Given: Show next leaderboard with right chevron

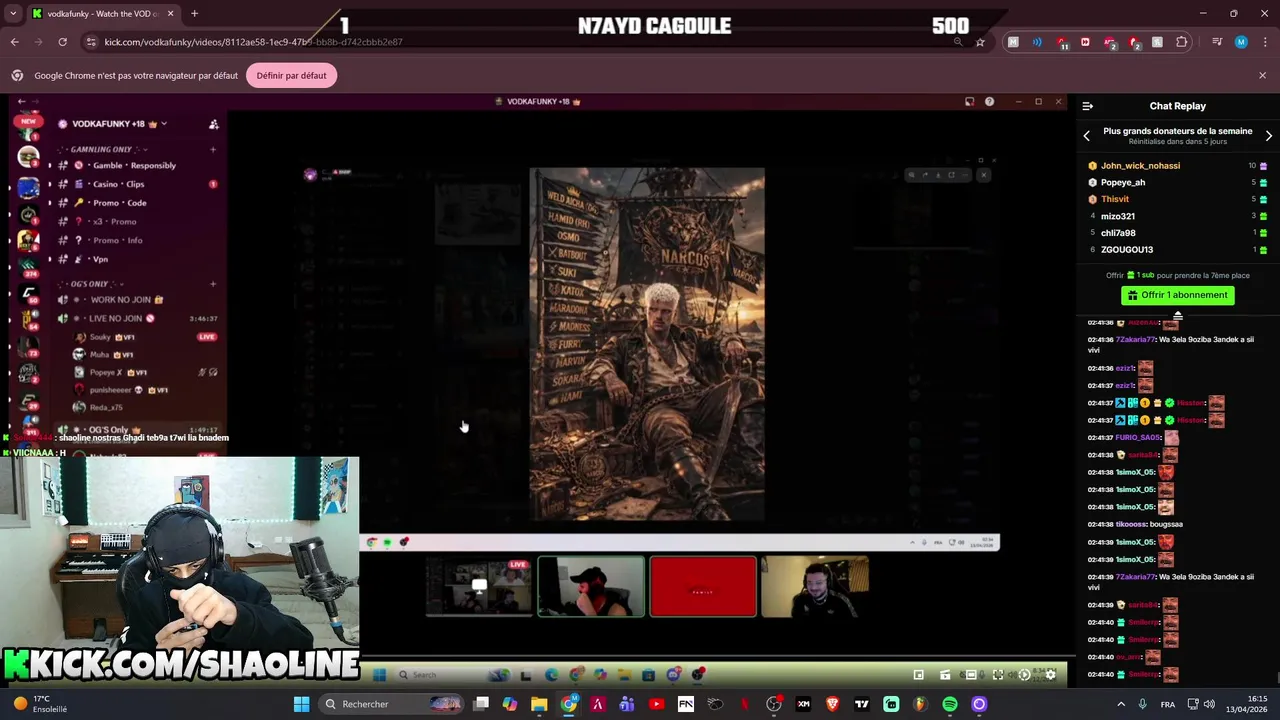Looking at the screenshot, I should [1269, 136].
